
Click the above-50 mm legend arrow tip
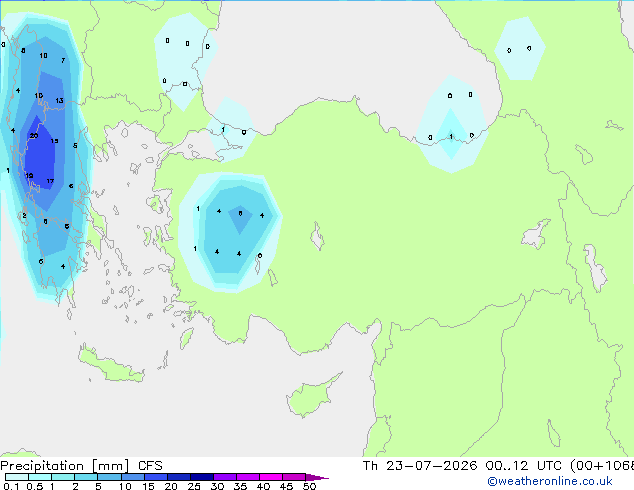[x=317, y=477]
